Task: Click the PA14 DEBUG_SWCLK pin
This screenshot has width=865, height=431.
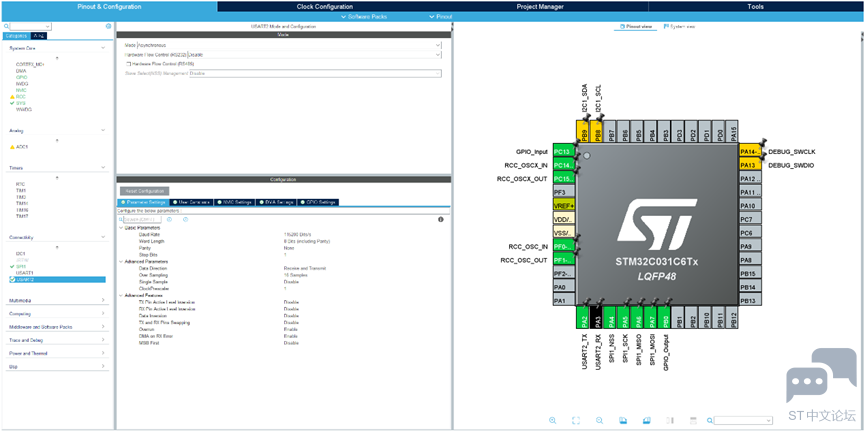Action: 750,152
